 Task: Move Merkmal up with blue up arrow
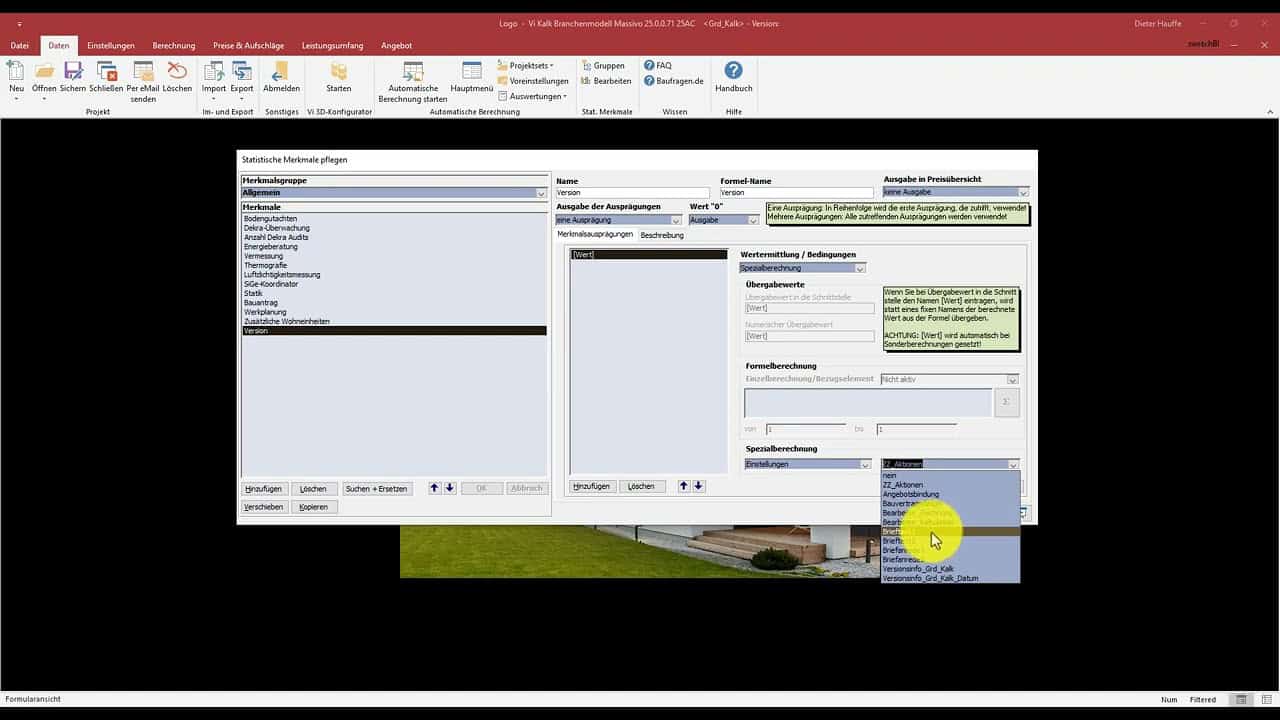[x=434, y=488]
